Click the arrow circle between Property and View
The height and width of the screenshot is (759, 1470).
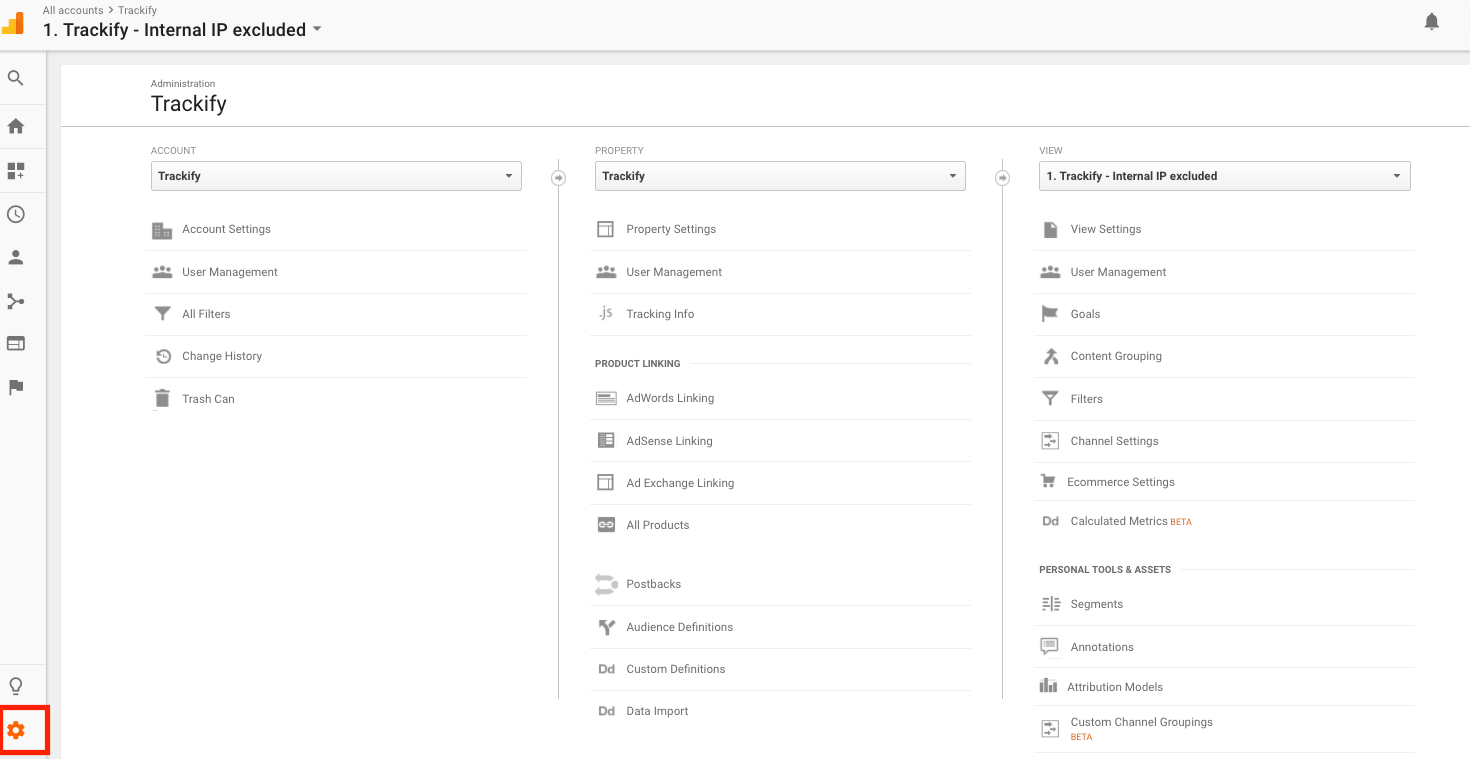click(x=1002, y=178)
